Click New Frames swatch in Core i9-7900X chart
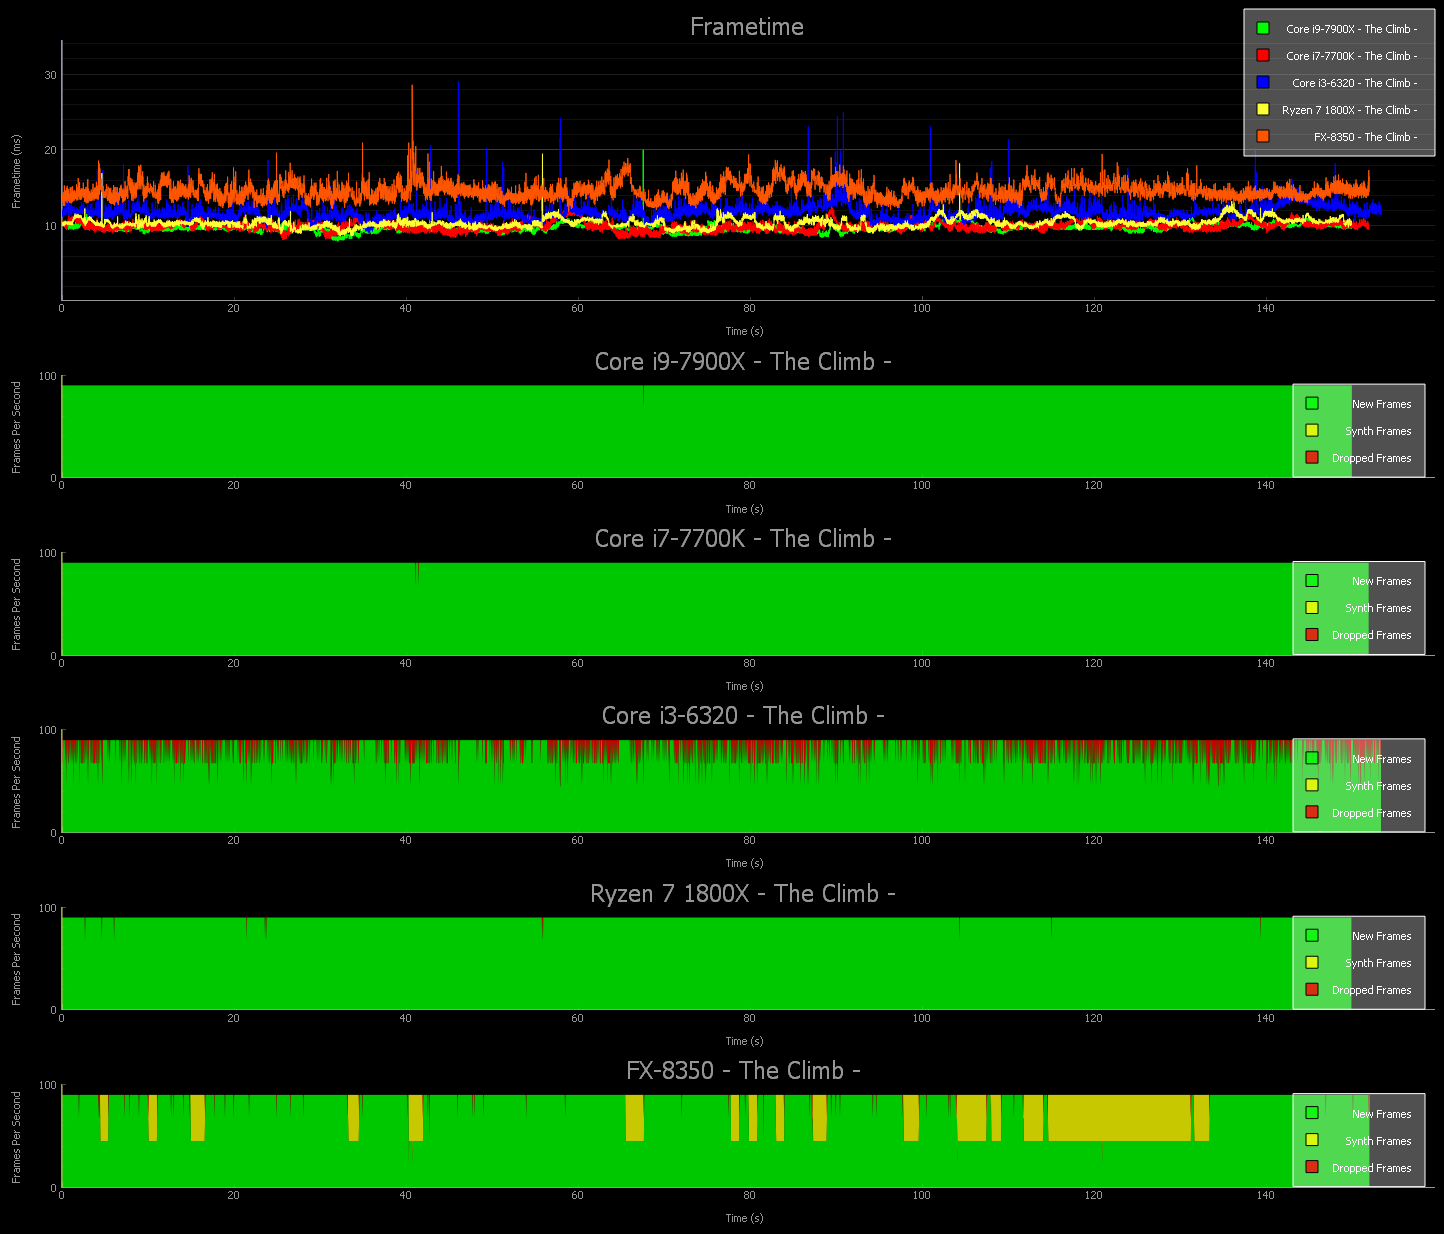The width and height of the screenshot is (1444, 1234). tap(1312, 404)
